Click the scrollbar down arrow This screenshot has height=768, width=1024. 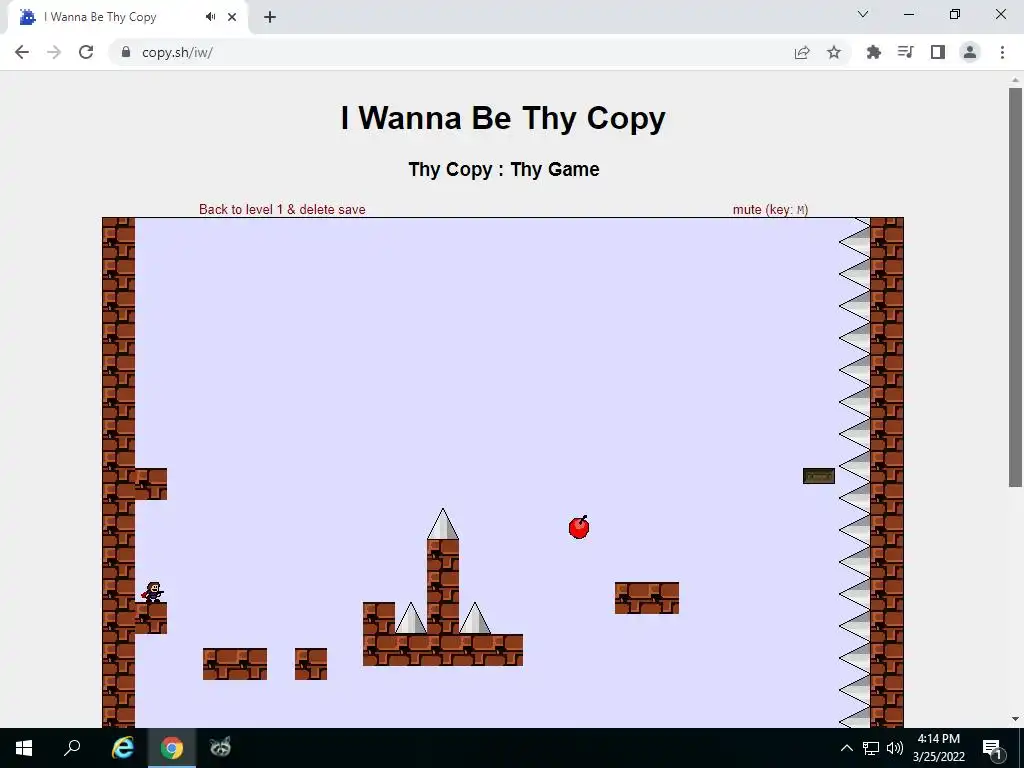click(x=1015, y=719)
